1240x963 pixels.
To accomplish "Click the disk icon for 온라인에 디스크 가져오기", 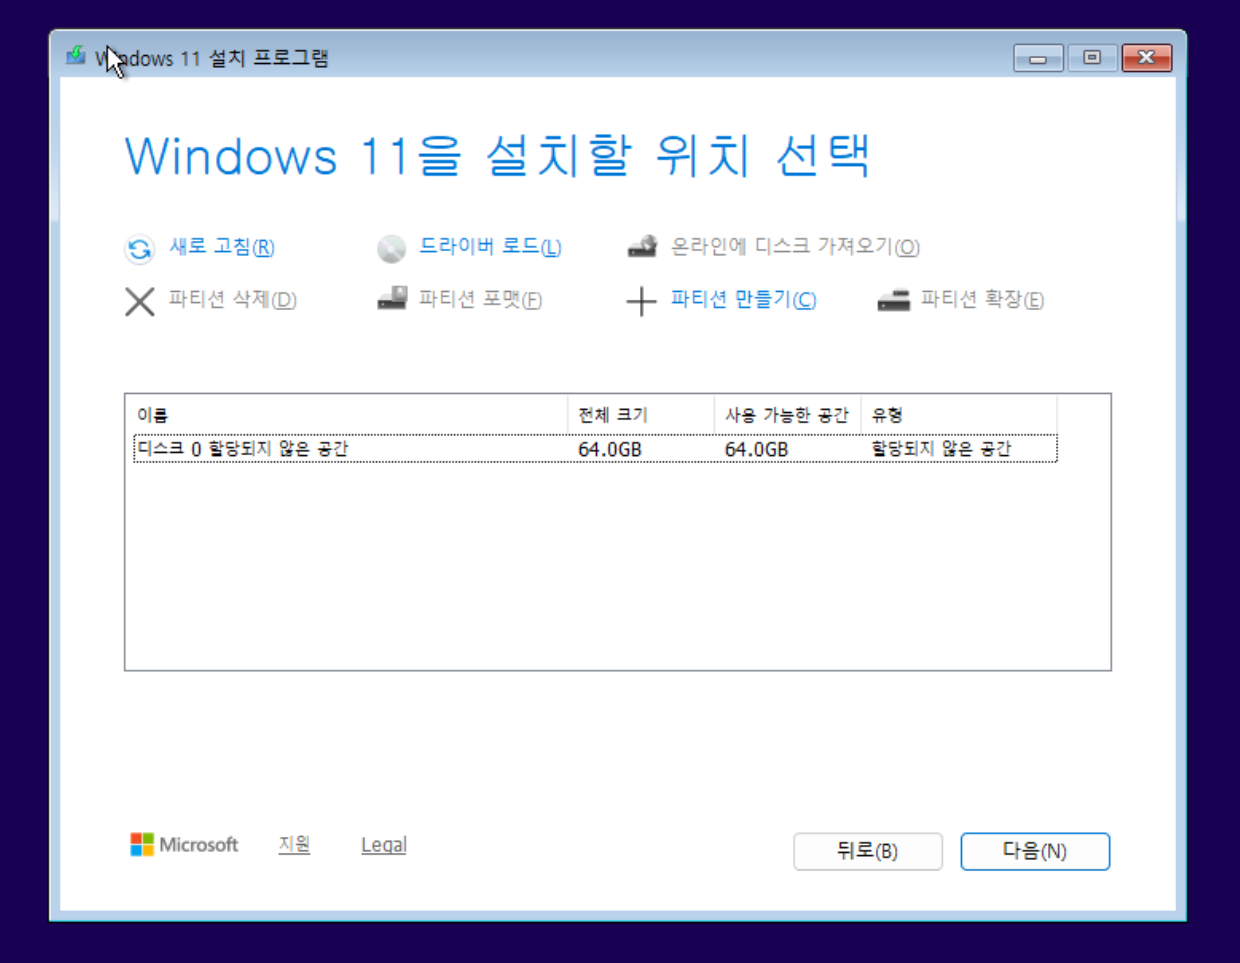I will coord(642,246).
